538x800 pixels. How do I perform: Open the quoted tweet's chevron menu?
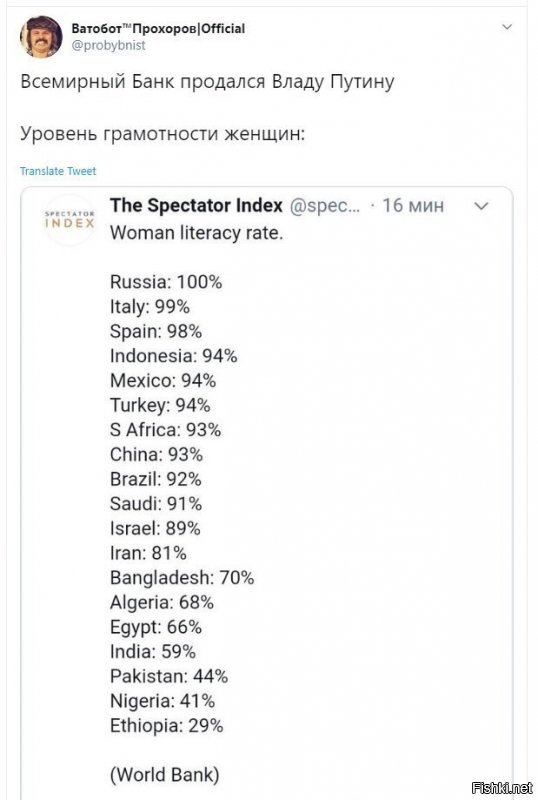click(x=481, y=206)
